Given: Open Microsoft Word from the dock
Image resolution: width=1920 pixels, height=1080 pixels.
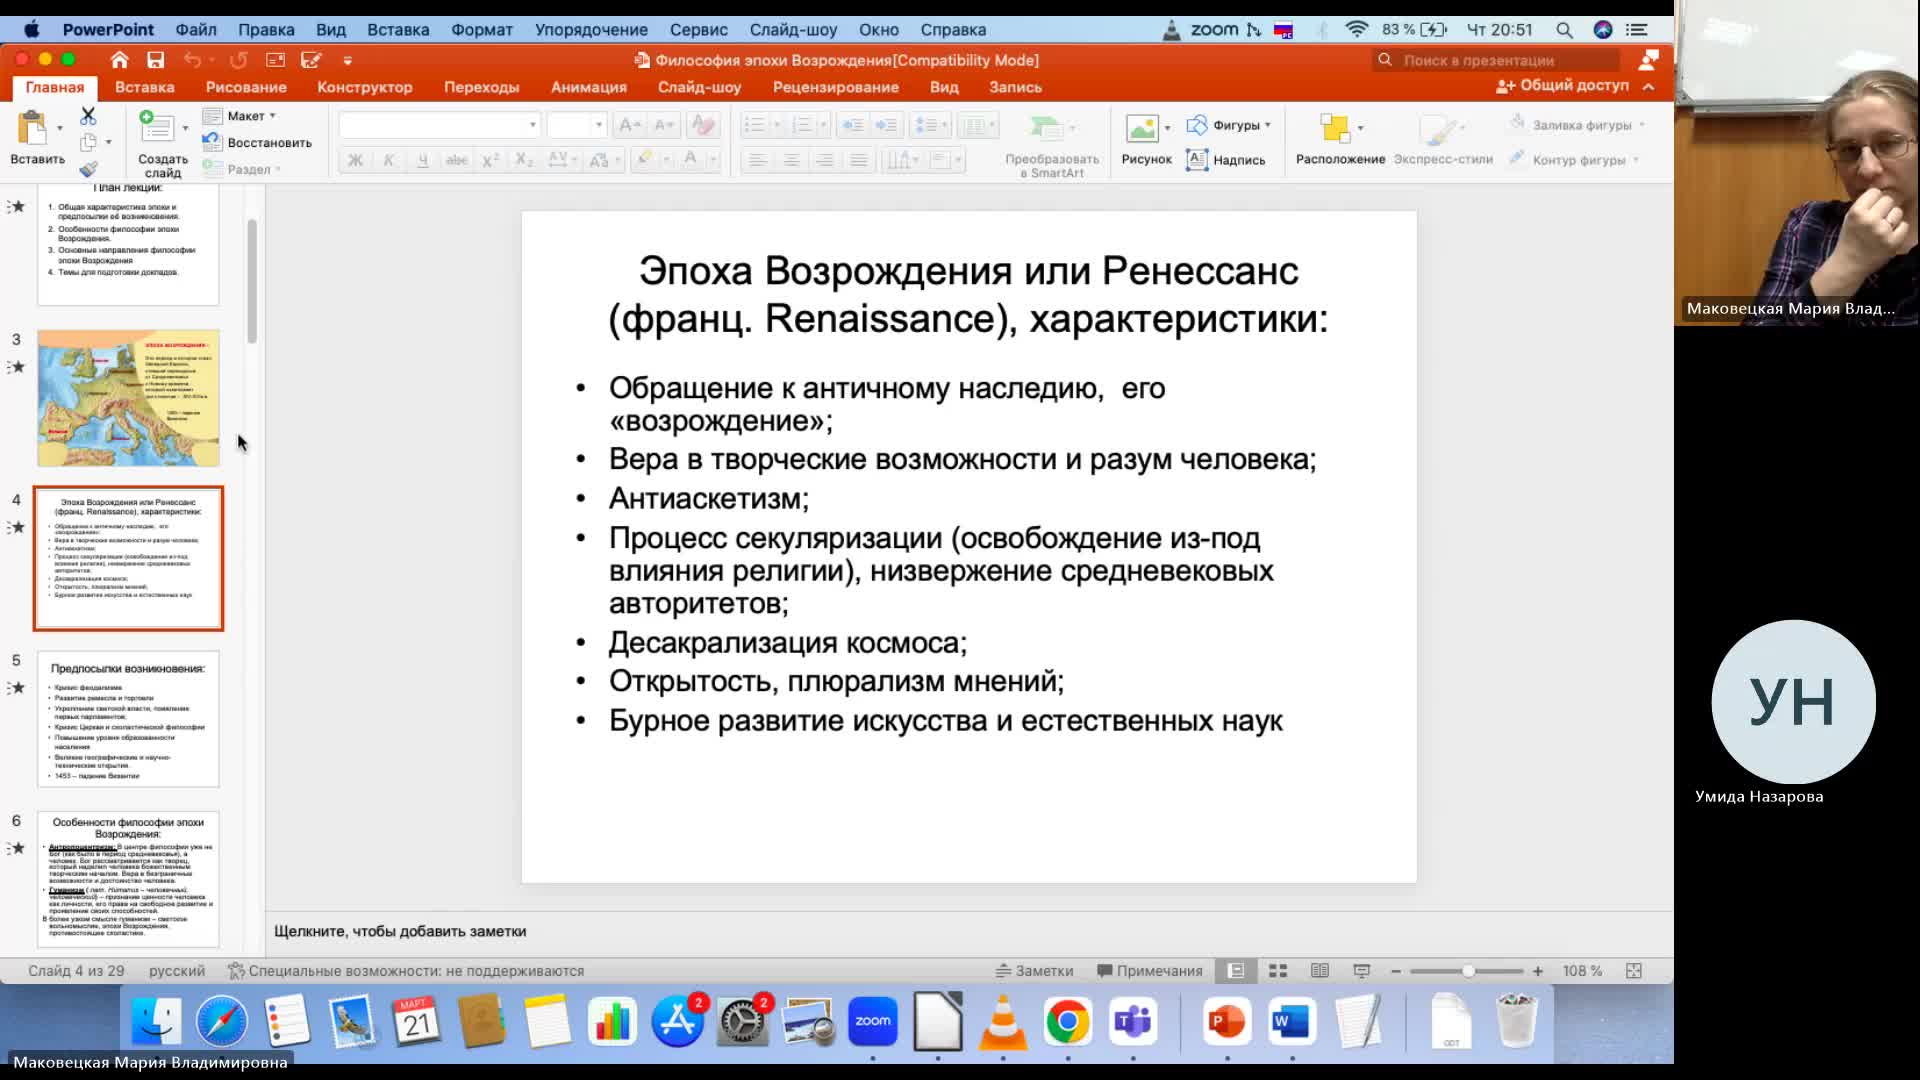Looking at the screenshot, I should coord(1291,1021).
